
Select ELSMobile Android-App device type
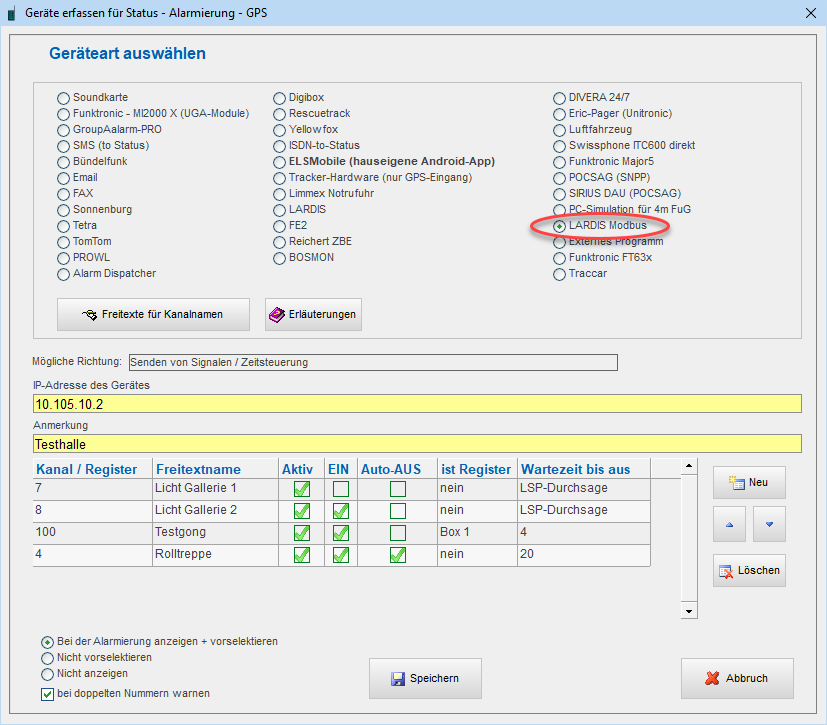pyautogui.click(x=281, y=162)
